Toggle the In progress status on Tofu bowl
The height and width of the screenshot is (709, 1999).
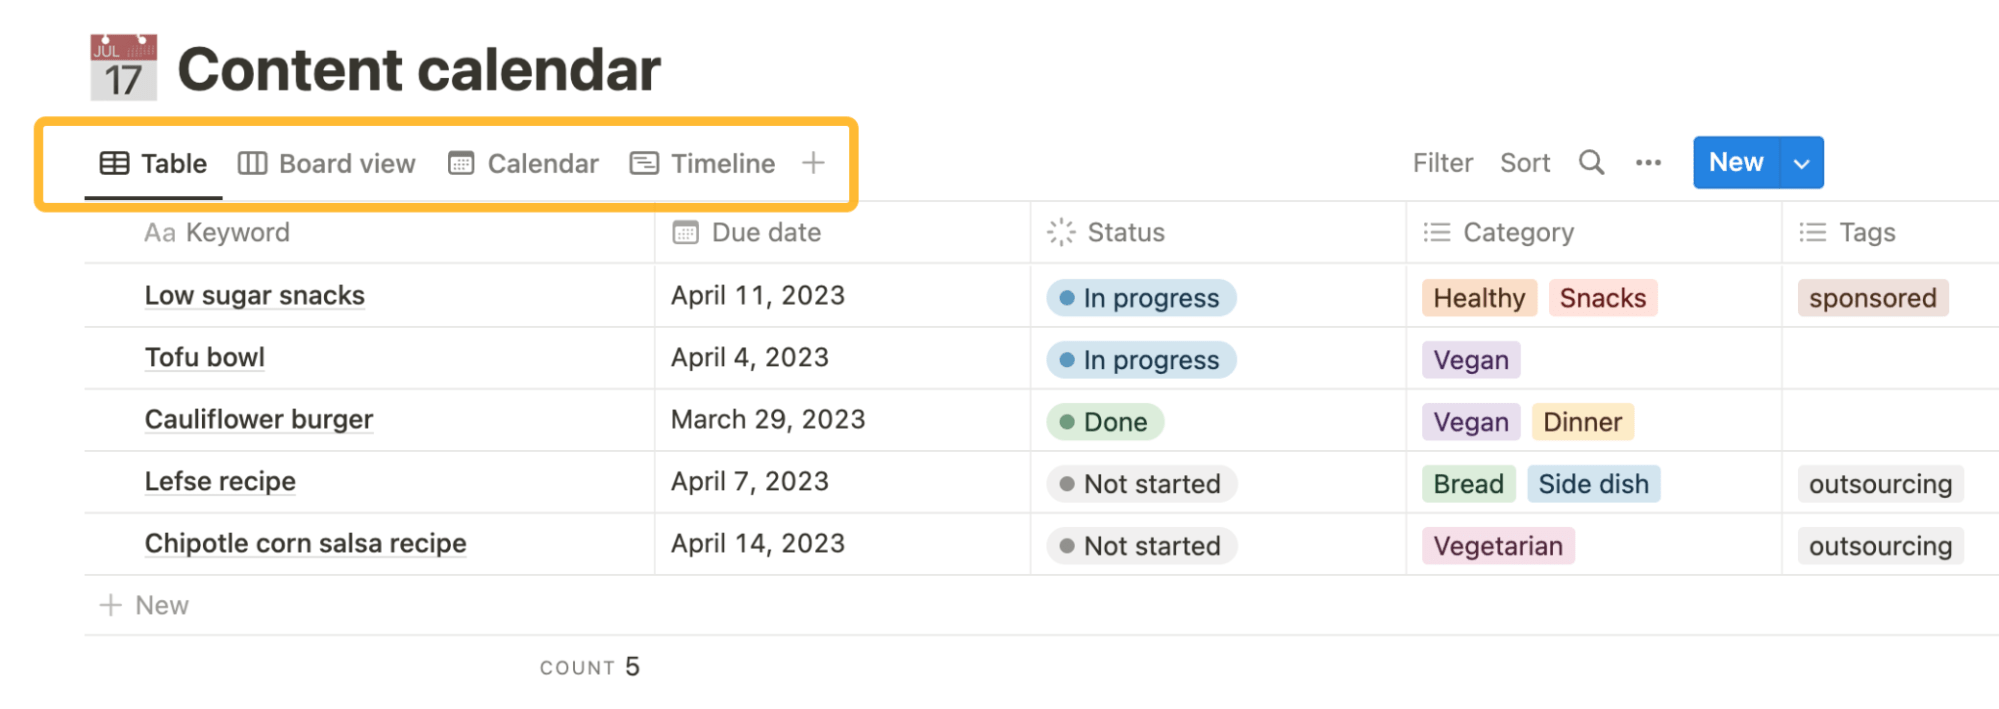coord(1139,359)
